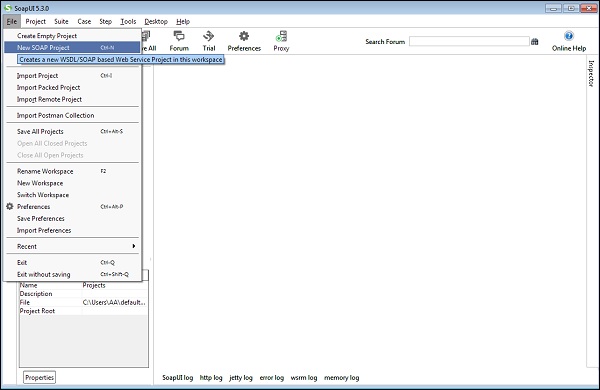
Task: Switch to the http log tab
Action: coord(211,378)
